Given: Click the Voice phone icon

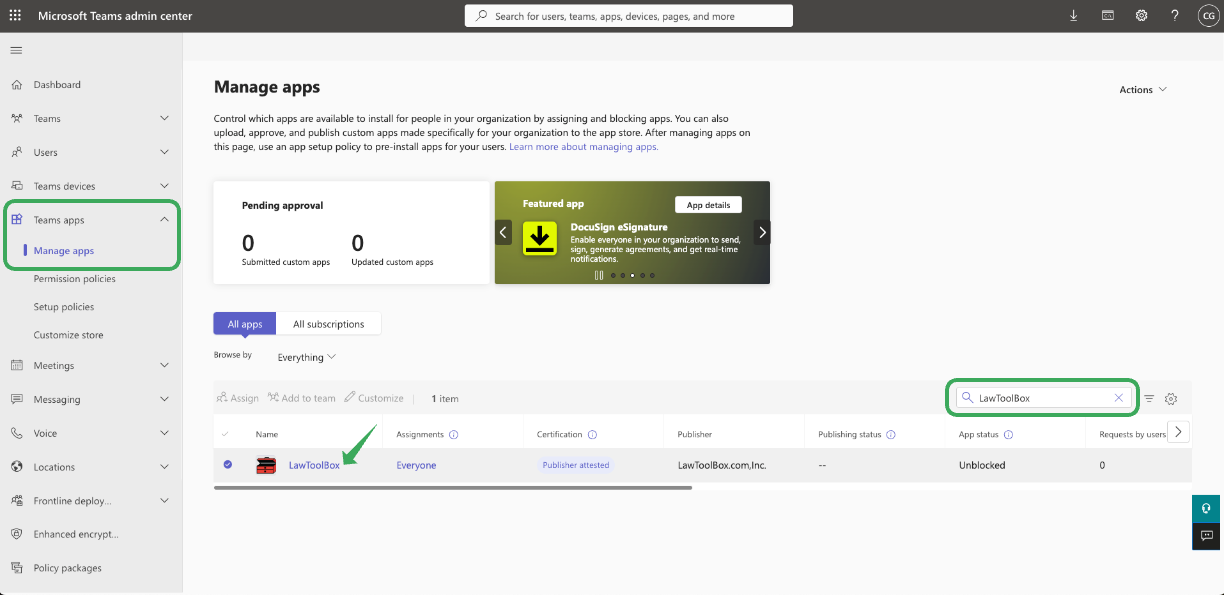Looking at the screenshot, I should [x=16, y=433].
